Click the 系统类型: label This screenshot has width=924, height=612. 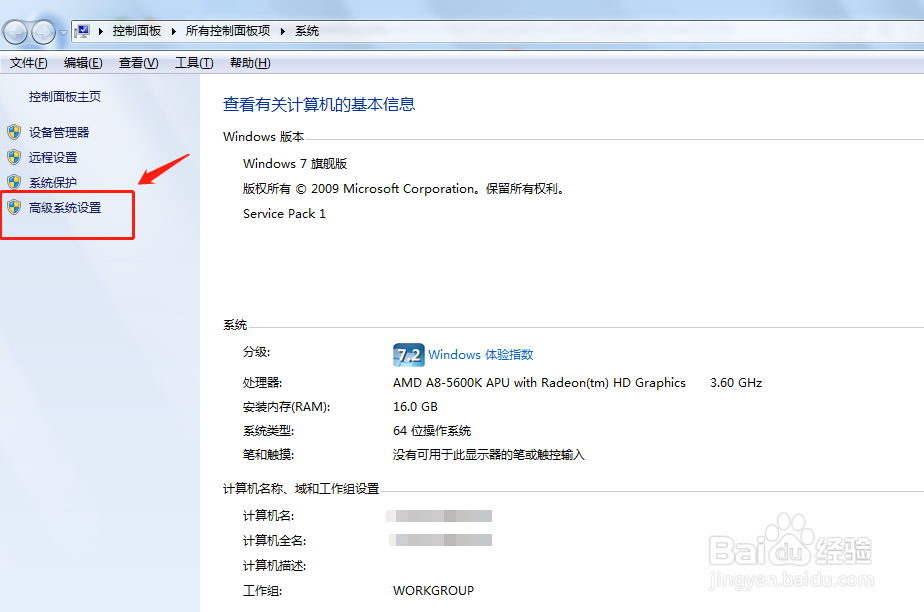(x=268, y=431)
